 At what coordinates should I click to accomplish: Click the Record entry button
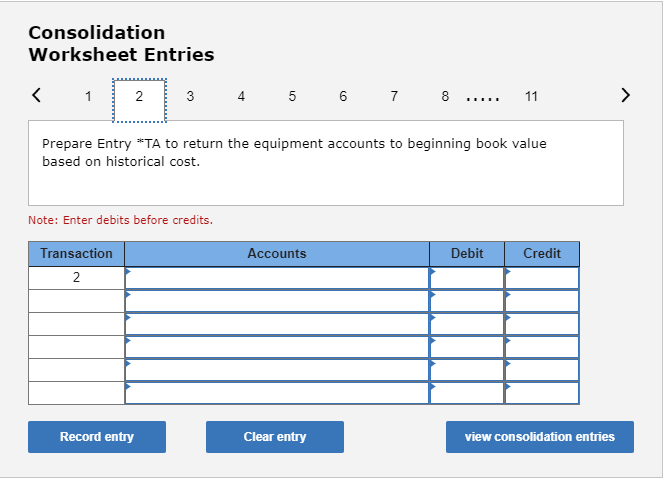(x=97, y=437)
